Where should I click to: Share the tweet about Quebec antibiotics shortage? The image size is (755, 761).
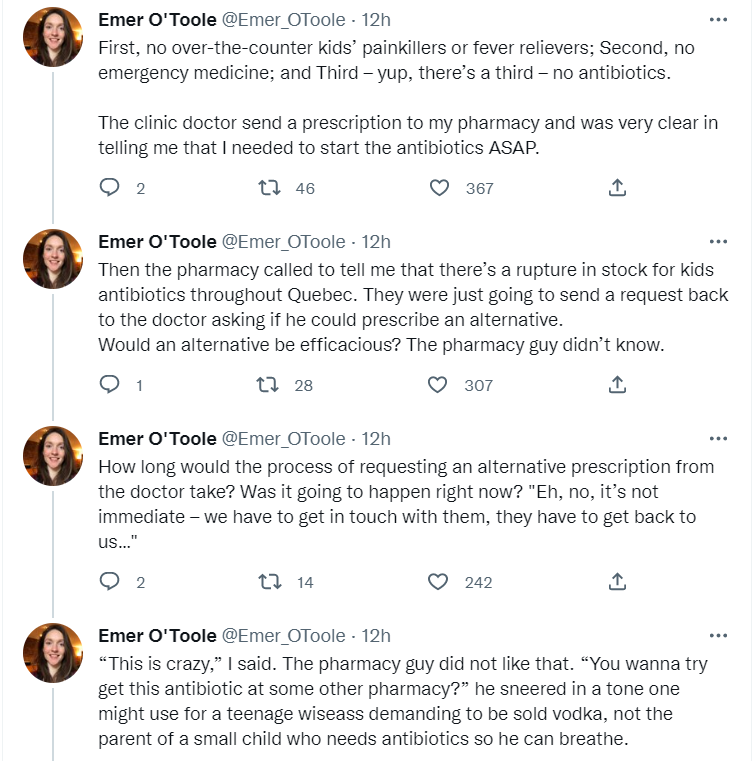click(x=618, y=385)
